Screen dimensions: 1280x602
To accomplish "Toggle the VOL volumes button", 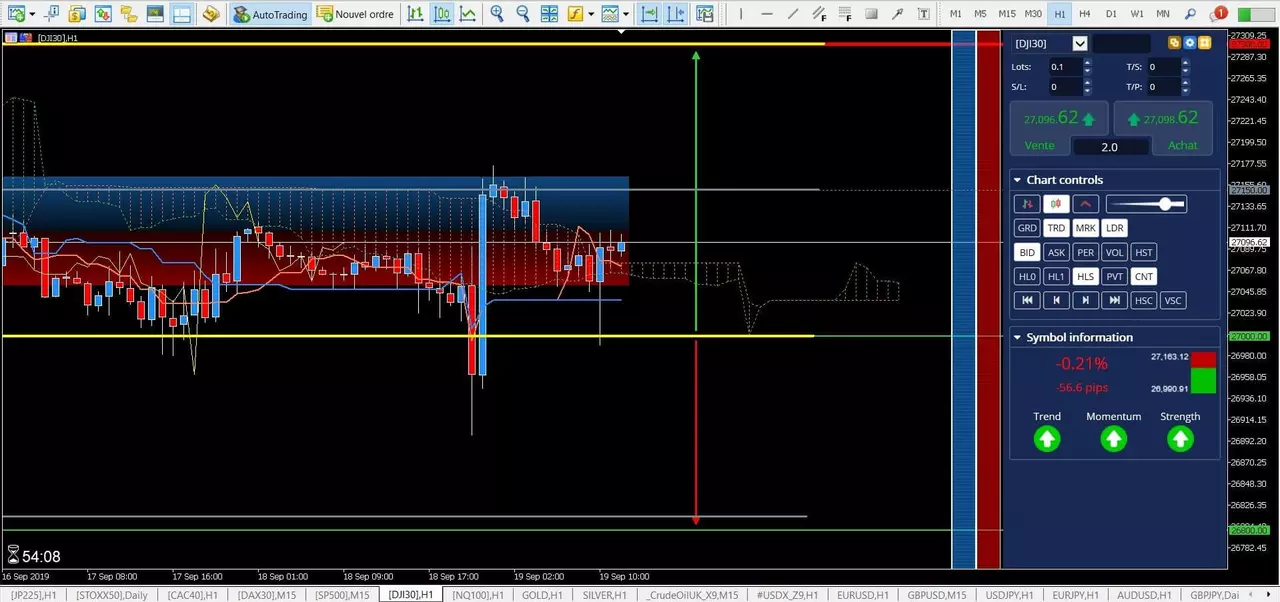I will tap(1114, 252).
